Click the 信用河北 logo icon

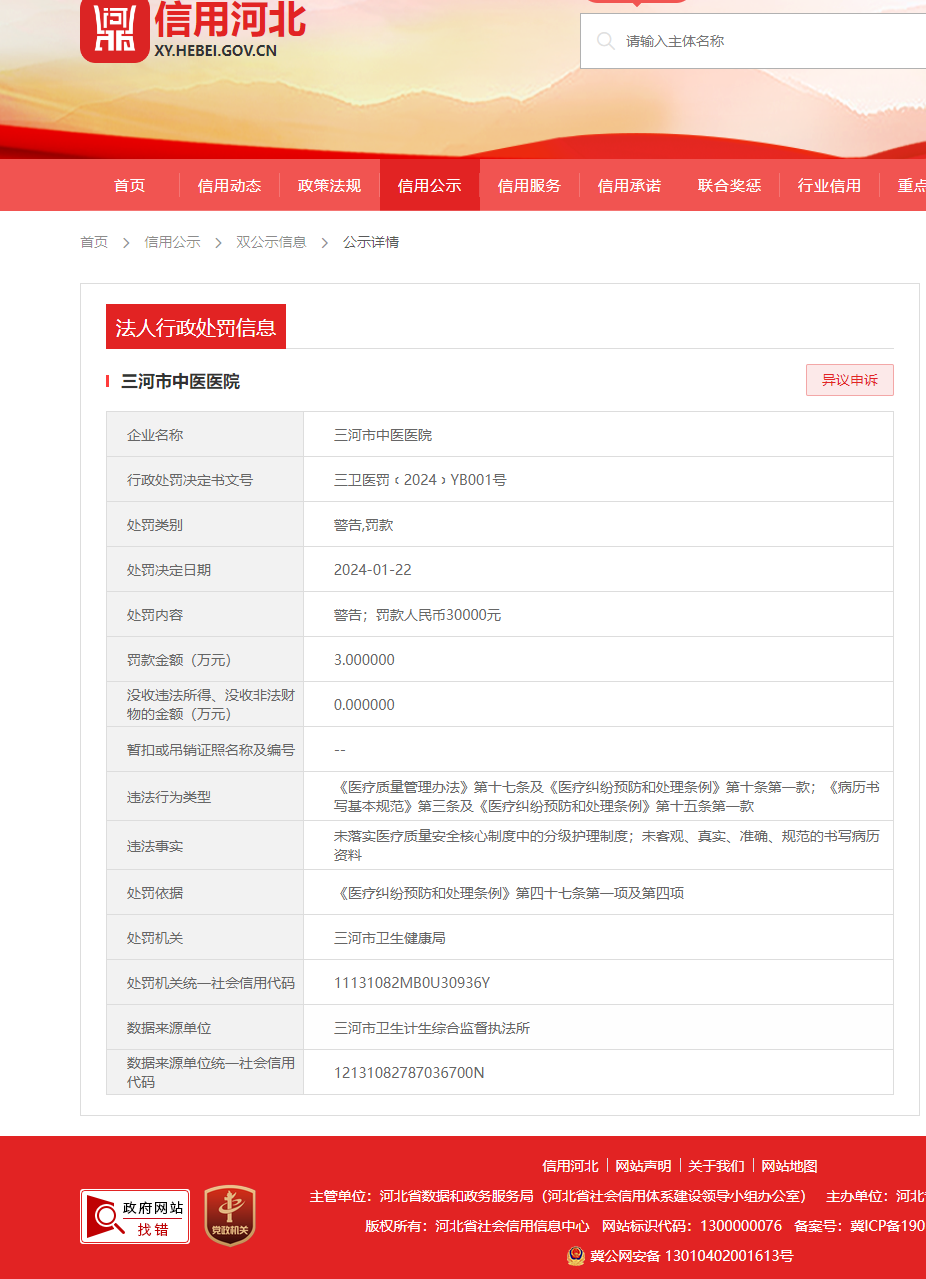pyautogui.click(x=115, y=29)
